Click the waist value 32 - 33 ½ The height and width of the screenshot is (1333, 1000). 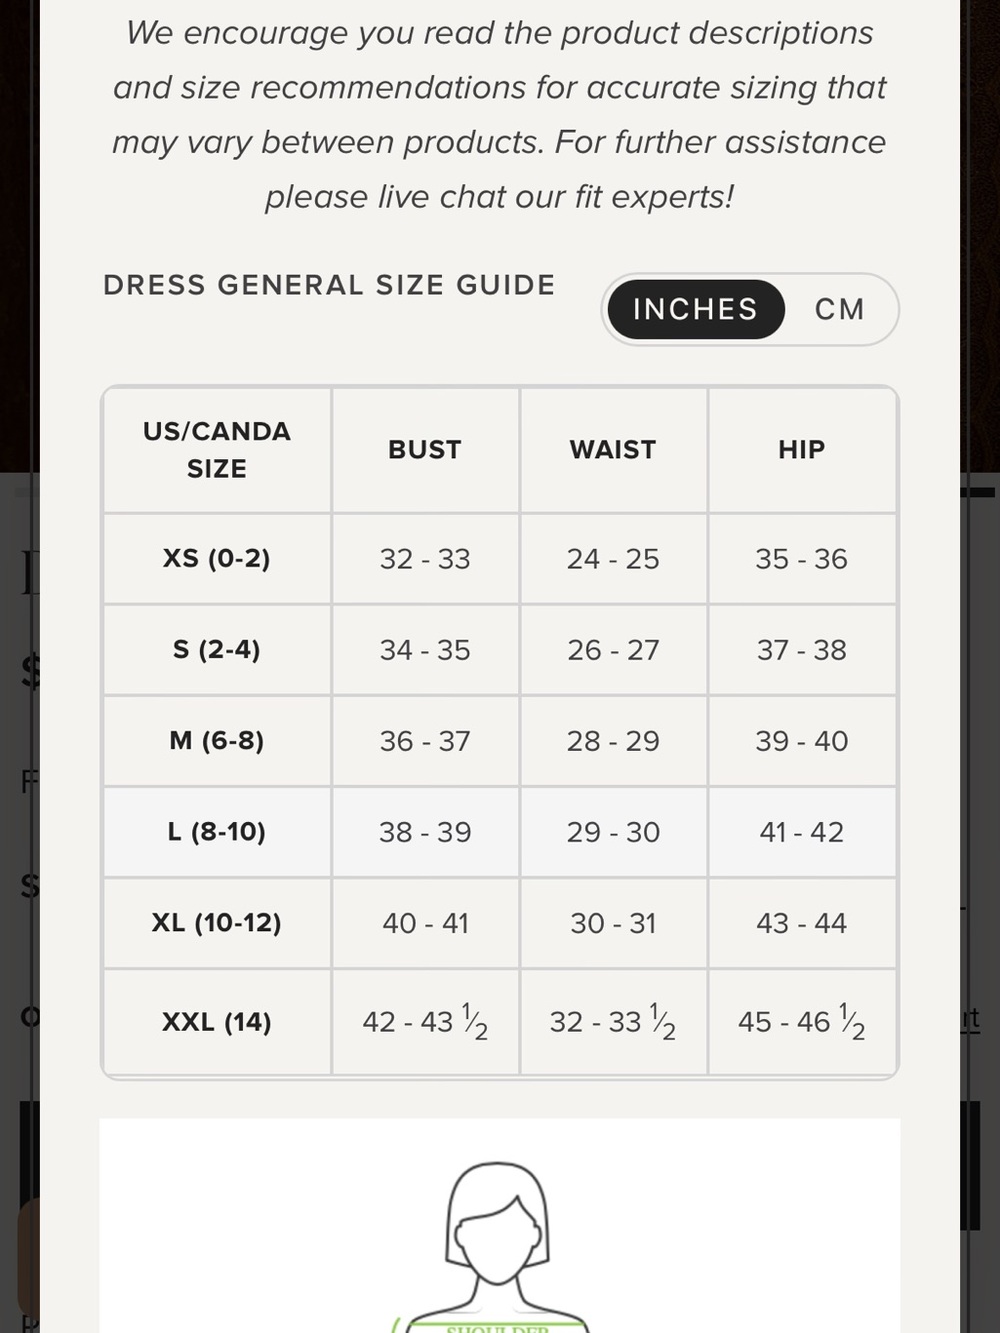point(613,1022)
